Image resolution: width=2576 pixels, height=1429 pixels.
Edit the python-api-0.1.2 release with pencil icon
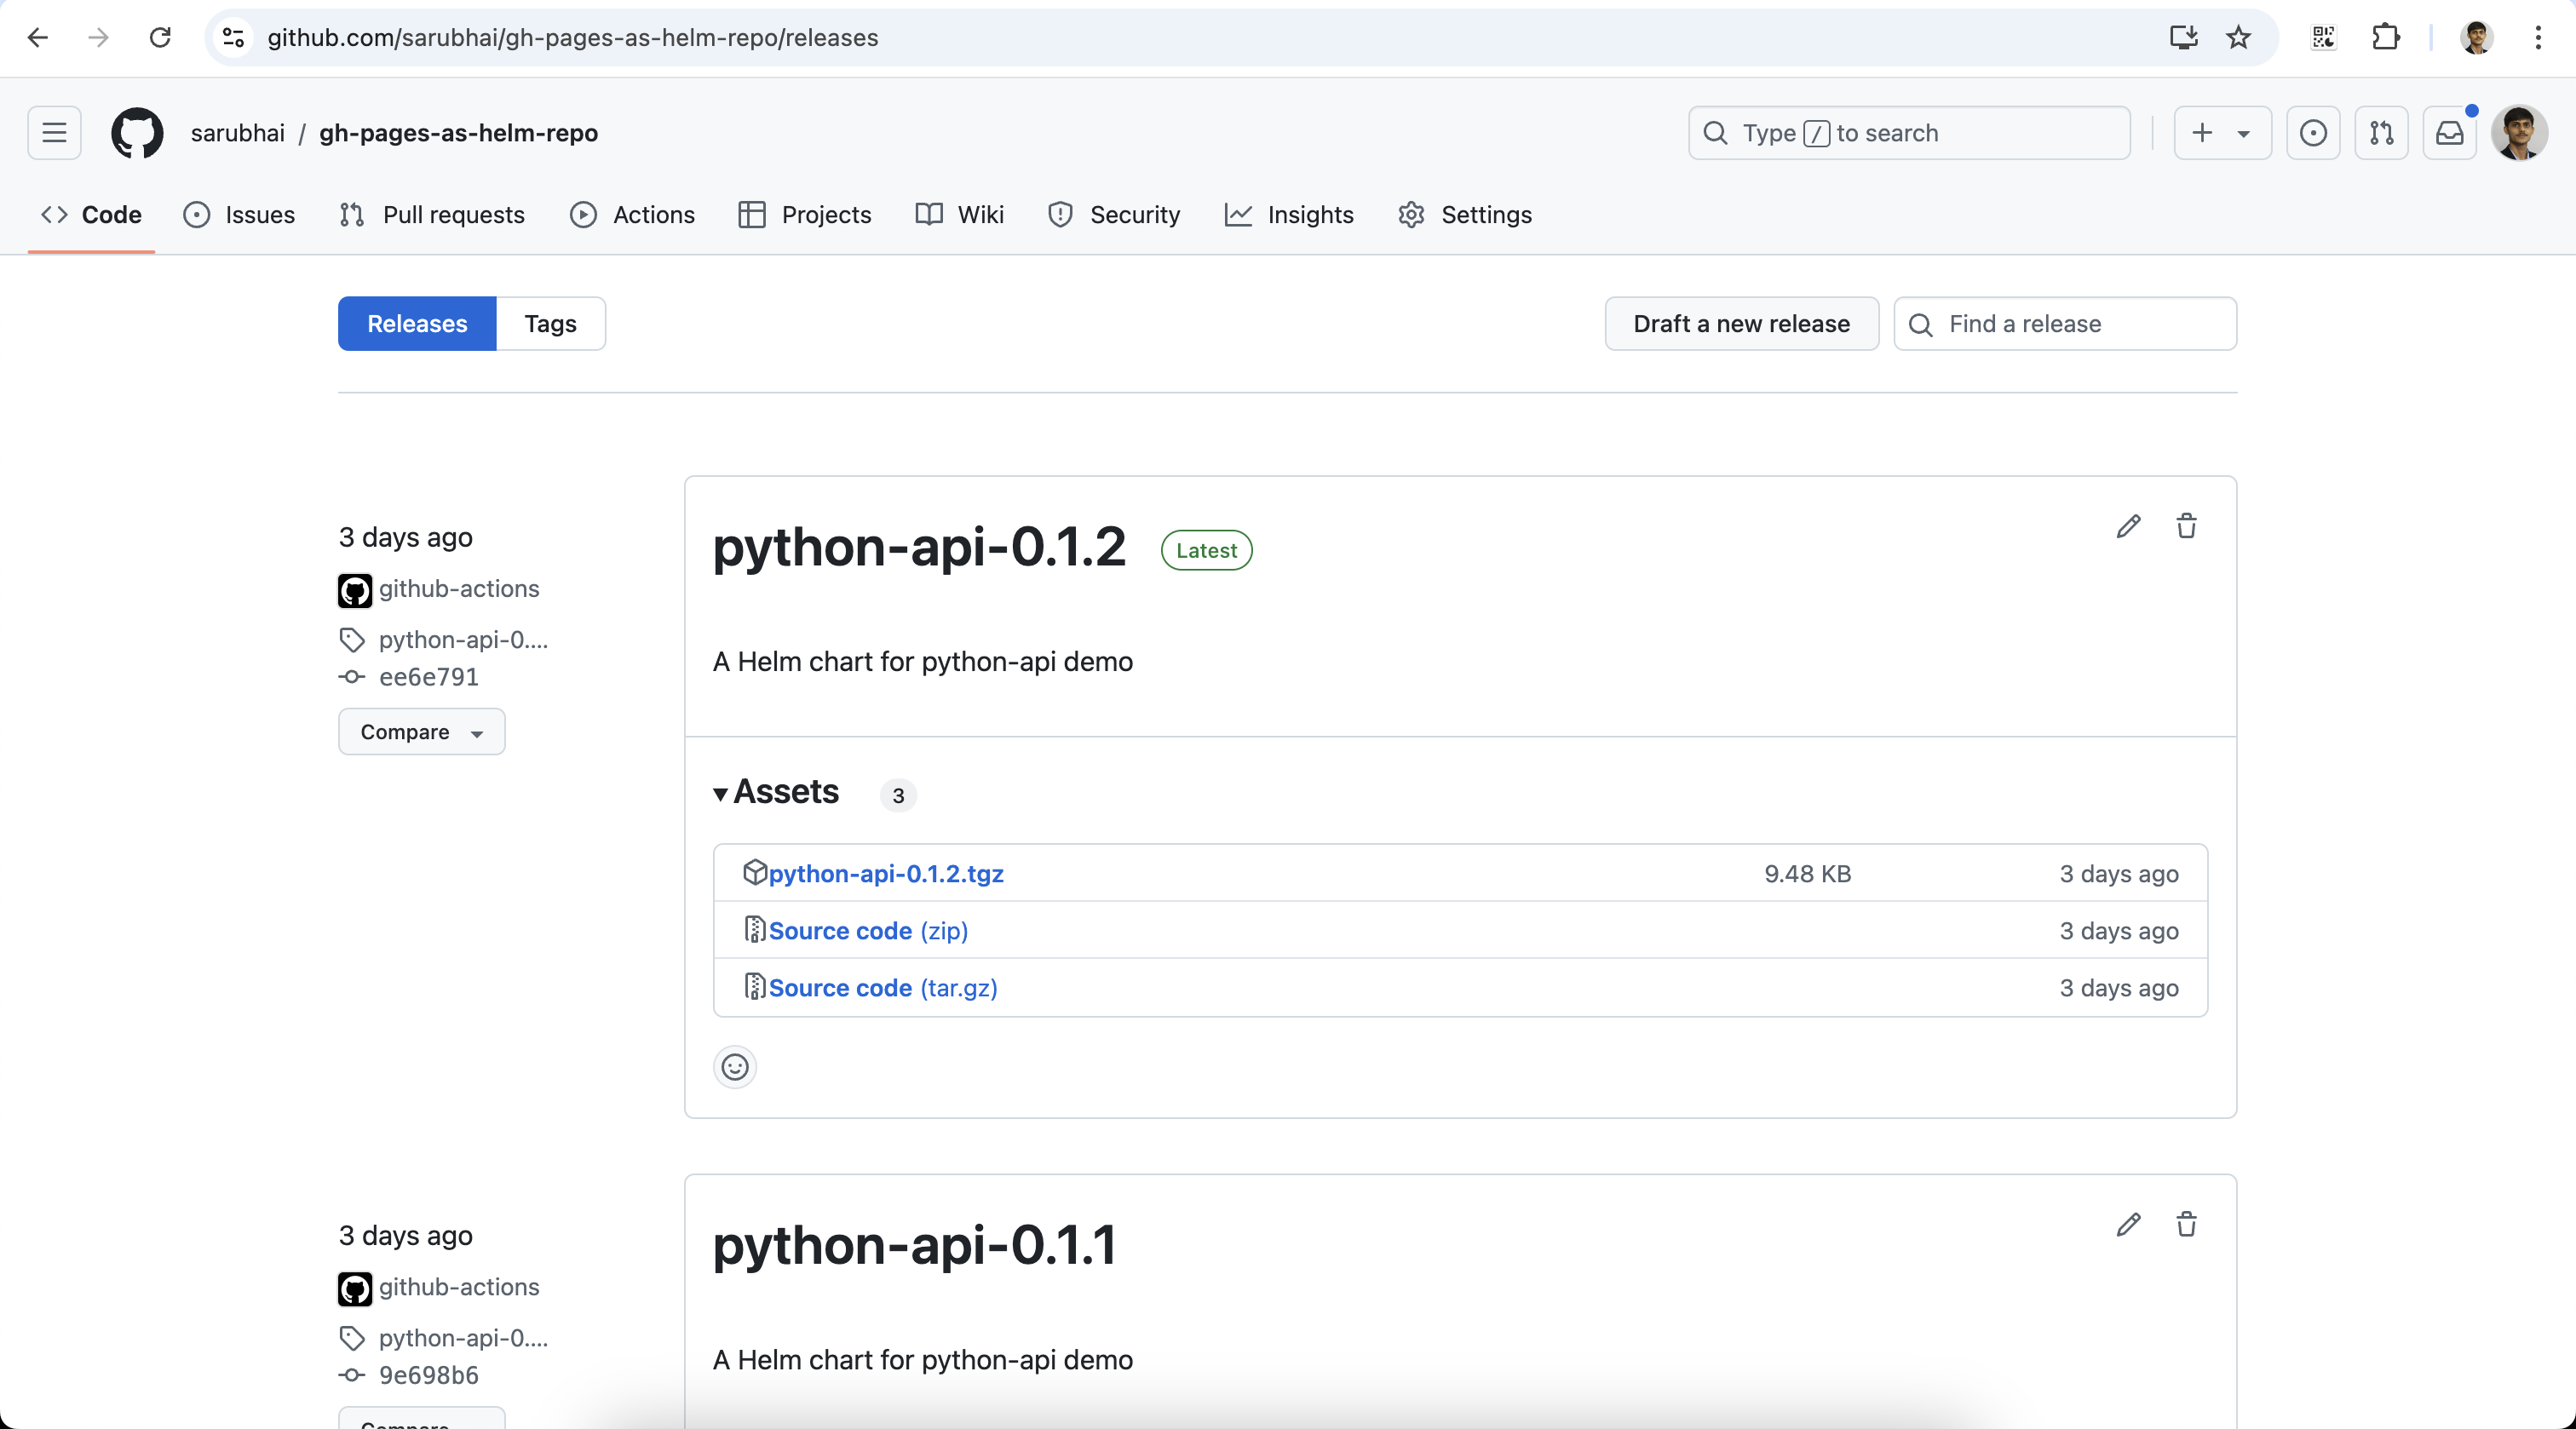click(x=2128, y=526)
